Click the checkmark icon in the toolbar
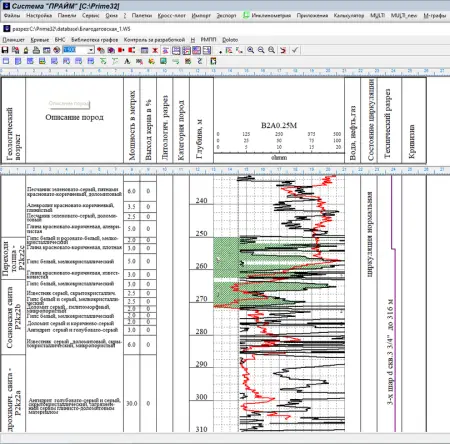The width and height of the screenshot is (450, 444). click(295, 50)
